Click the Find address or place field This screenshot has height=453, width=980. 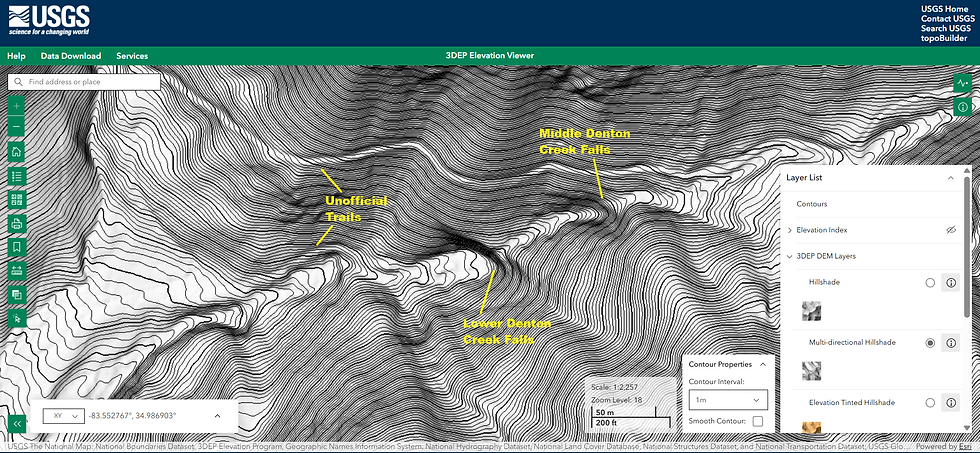click(x=84, y=82)
